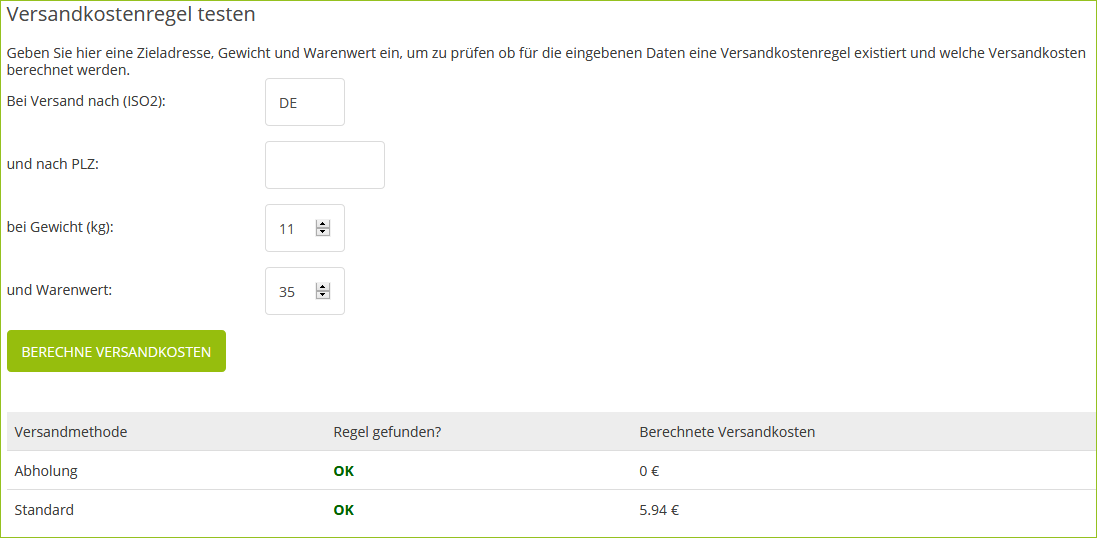The image size is (1097, 538).
Task: Click the Gewicht field showing 11
Action: (x=305, y=228)
